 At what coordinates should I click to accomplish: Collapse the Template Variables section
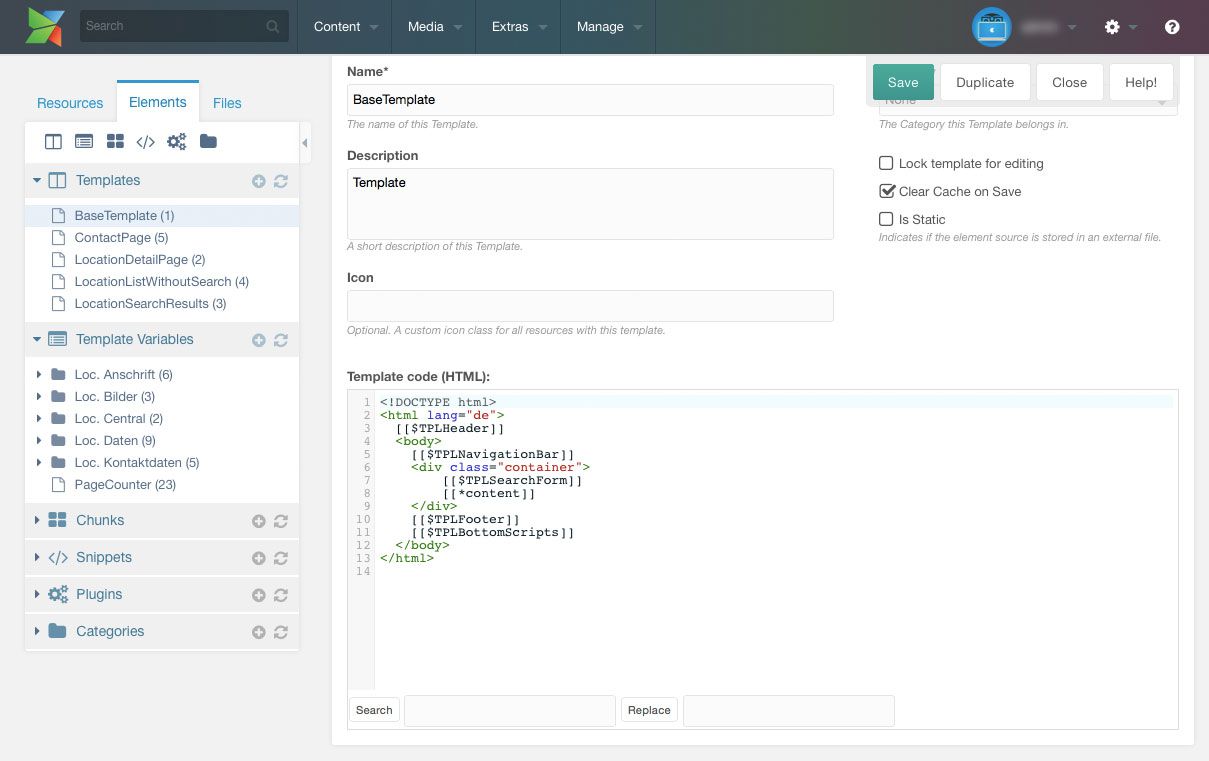[x=37, y=340]
